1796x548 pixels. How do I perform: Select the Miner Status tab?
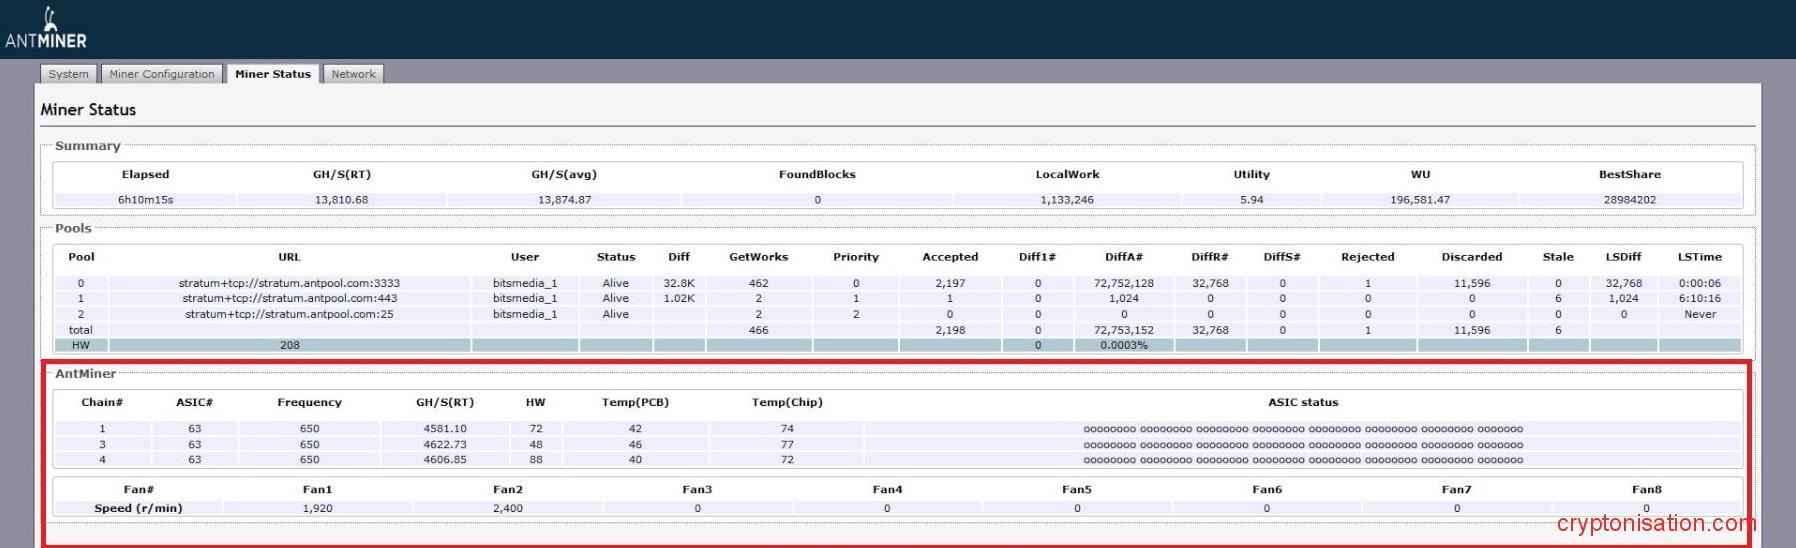pos(273,74)
